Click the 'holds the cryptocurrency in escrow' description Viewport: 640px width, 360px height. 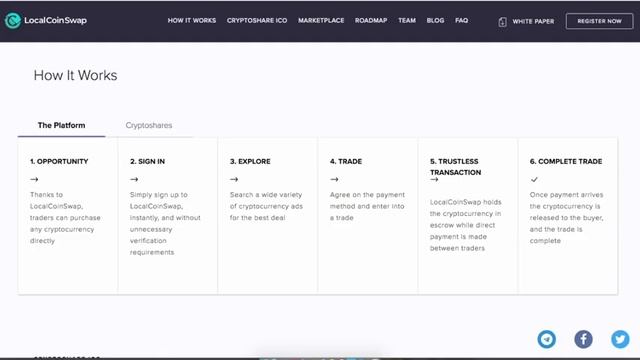(466, 225)
